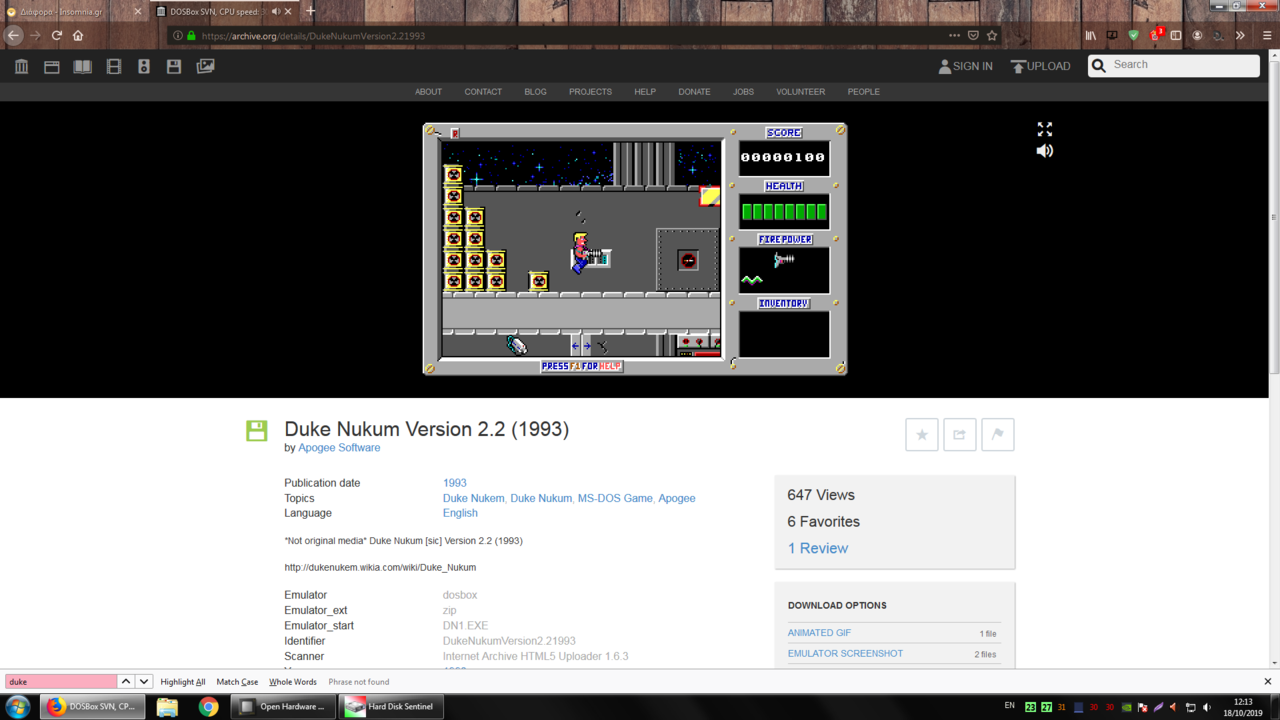Toggle Highlight All in find bar
The height and width of the screenshot is (720, 1280).
click(183, 682)
